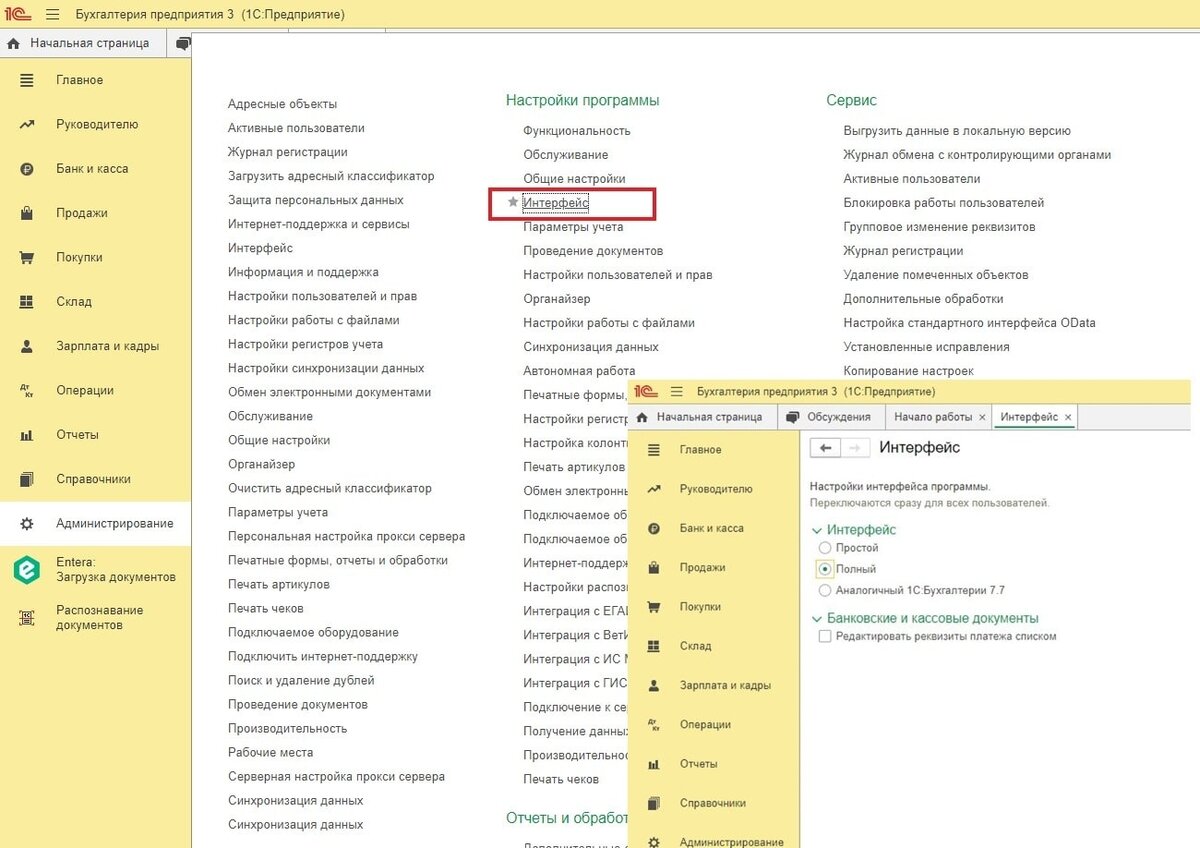Click the Руководителю chart icon in inset window

pyautogui.click(x=654, y=489)
